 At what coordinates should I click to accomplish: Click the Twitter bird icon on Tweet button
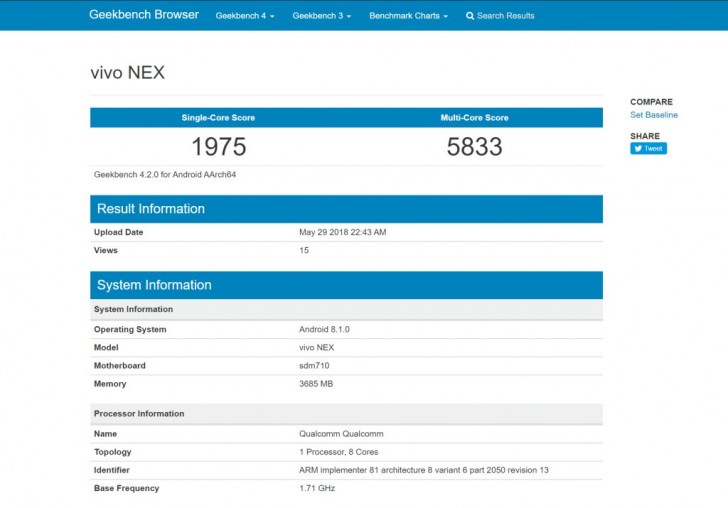coord(637,148)
